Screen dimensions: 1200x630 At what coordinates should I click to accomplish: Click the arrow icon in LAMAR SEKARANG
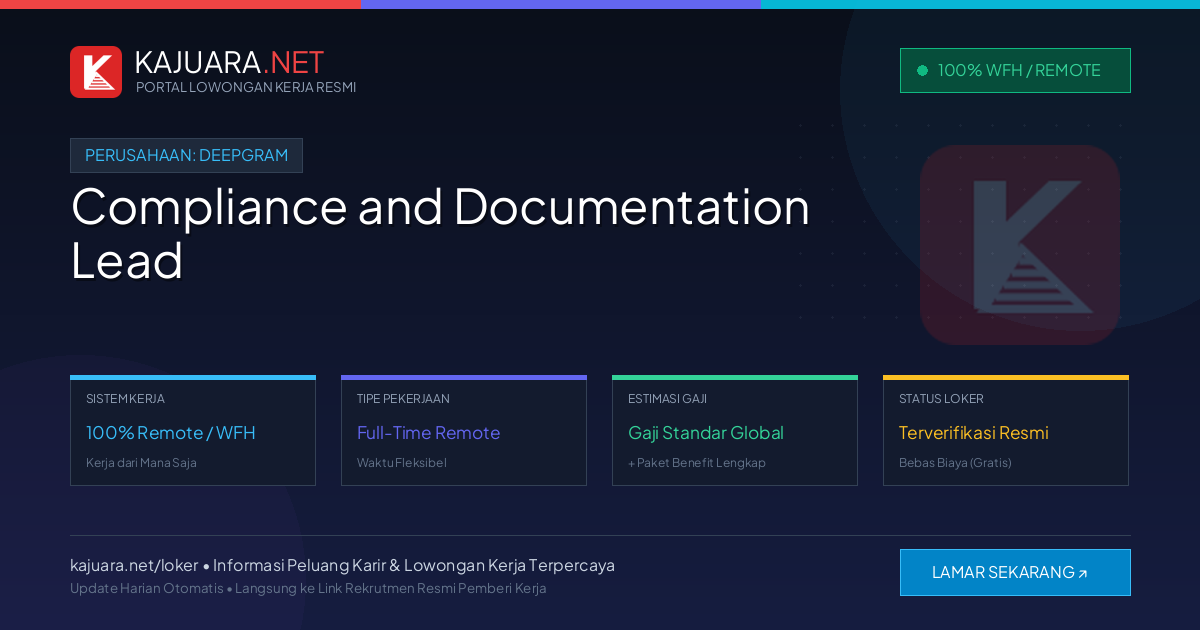click(1082, 574)
